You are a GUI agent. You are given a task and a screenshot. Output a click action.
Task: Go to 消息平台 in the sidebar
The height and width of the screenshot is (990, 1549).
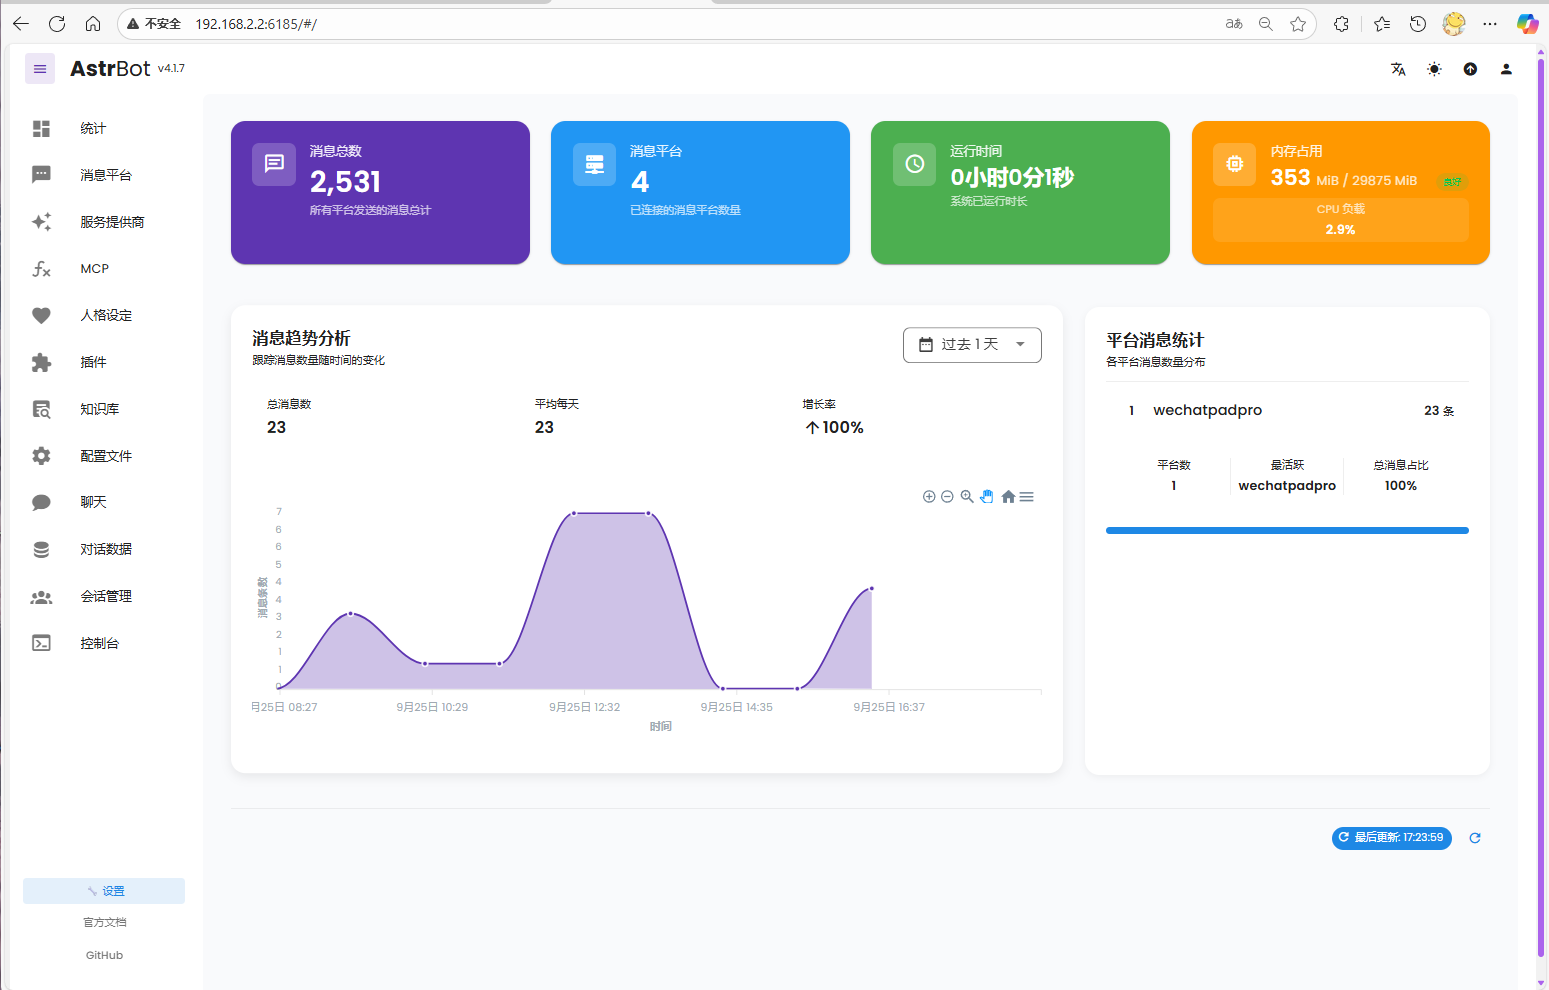tap(105, 175)
